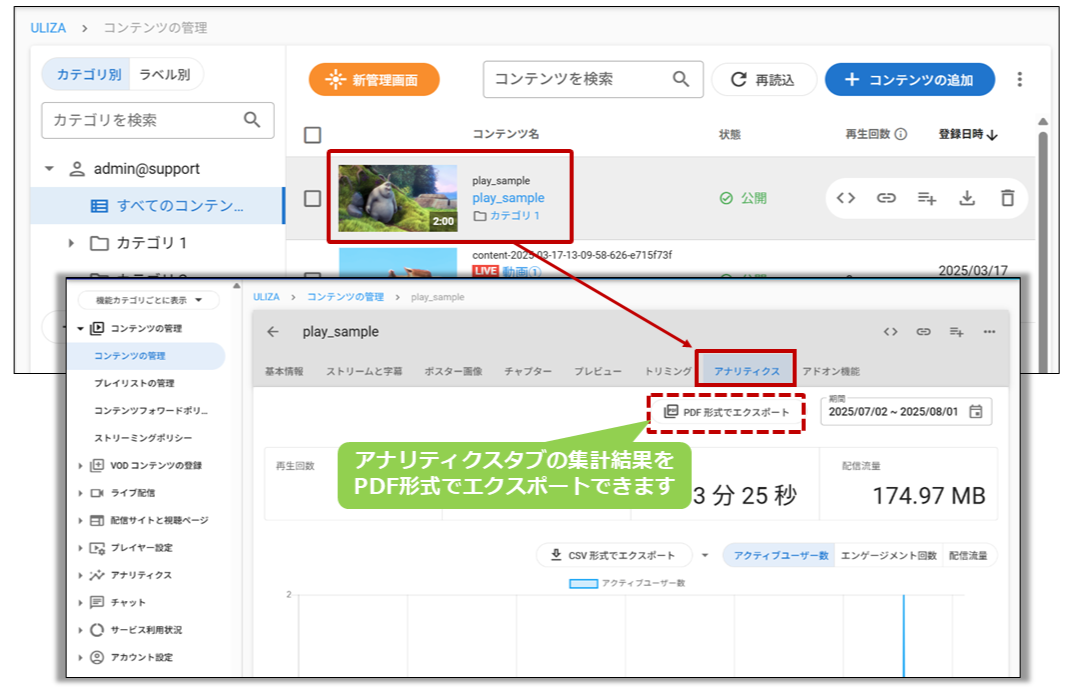Copy link icon in play_sample row
The image size is (1068, 691).
[x=885, y=198]
